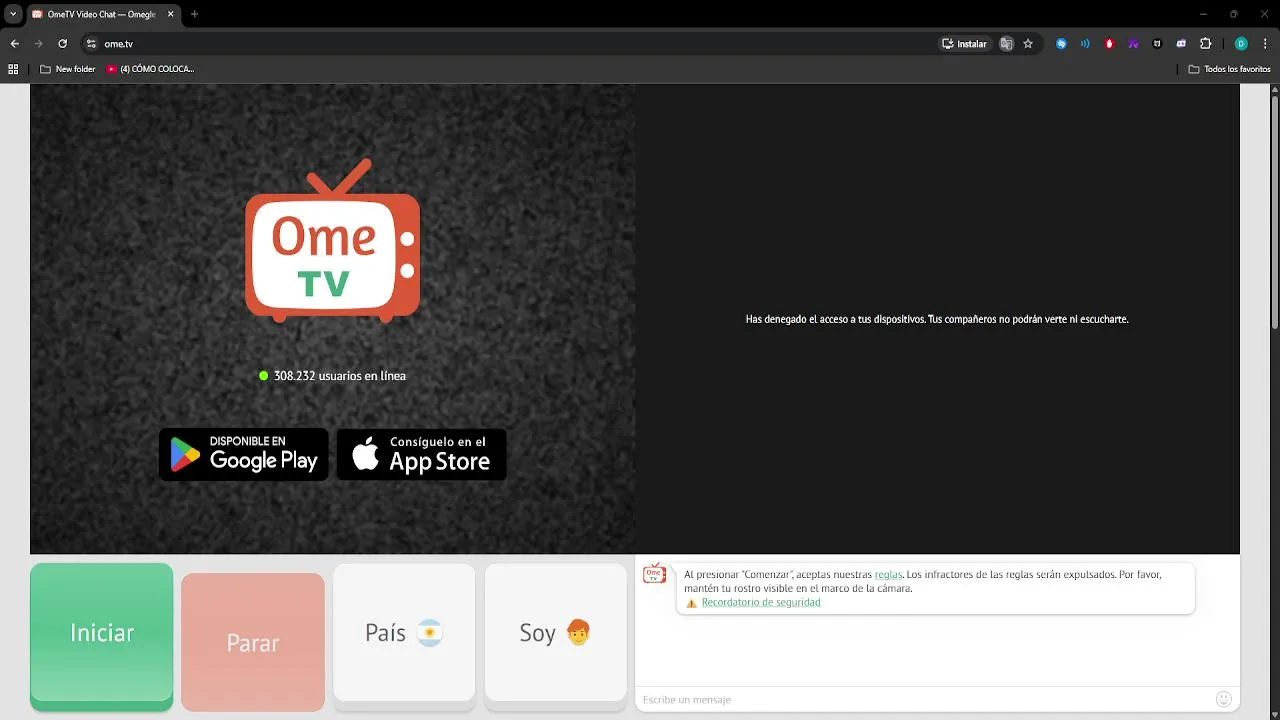1280x720 pixels.
Task: Open the purple-white tape extension icon
Action: (x=1181, y=44)
